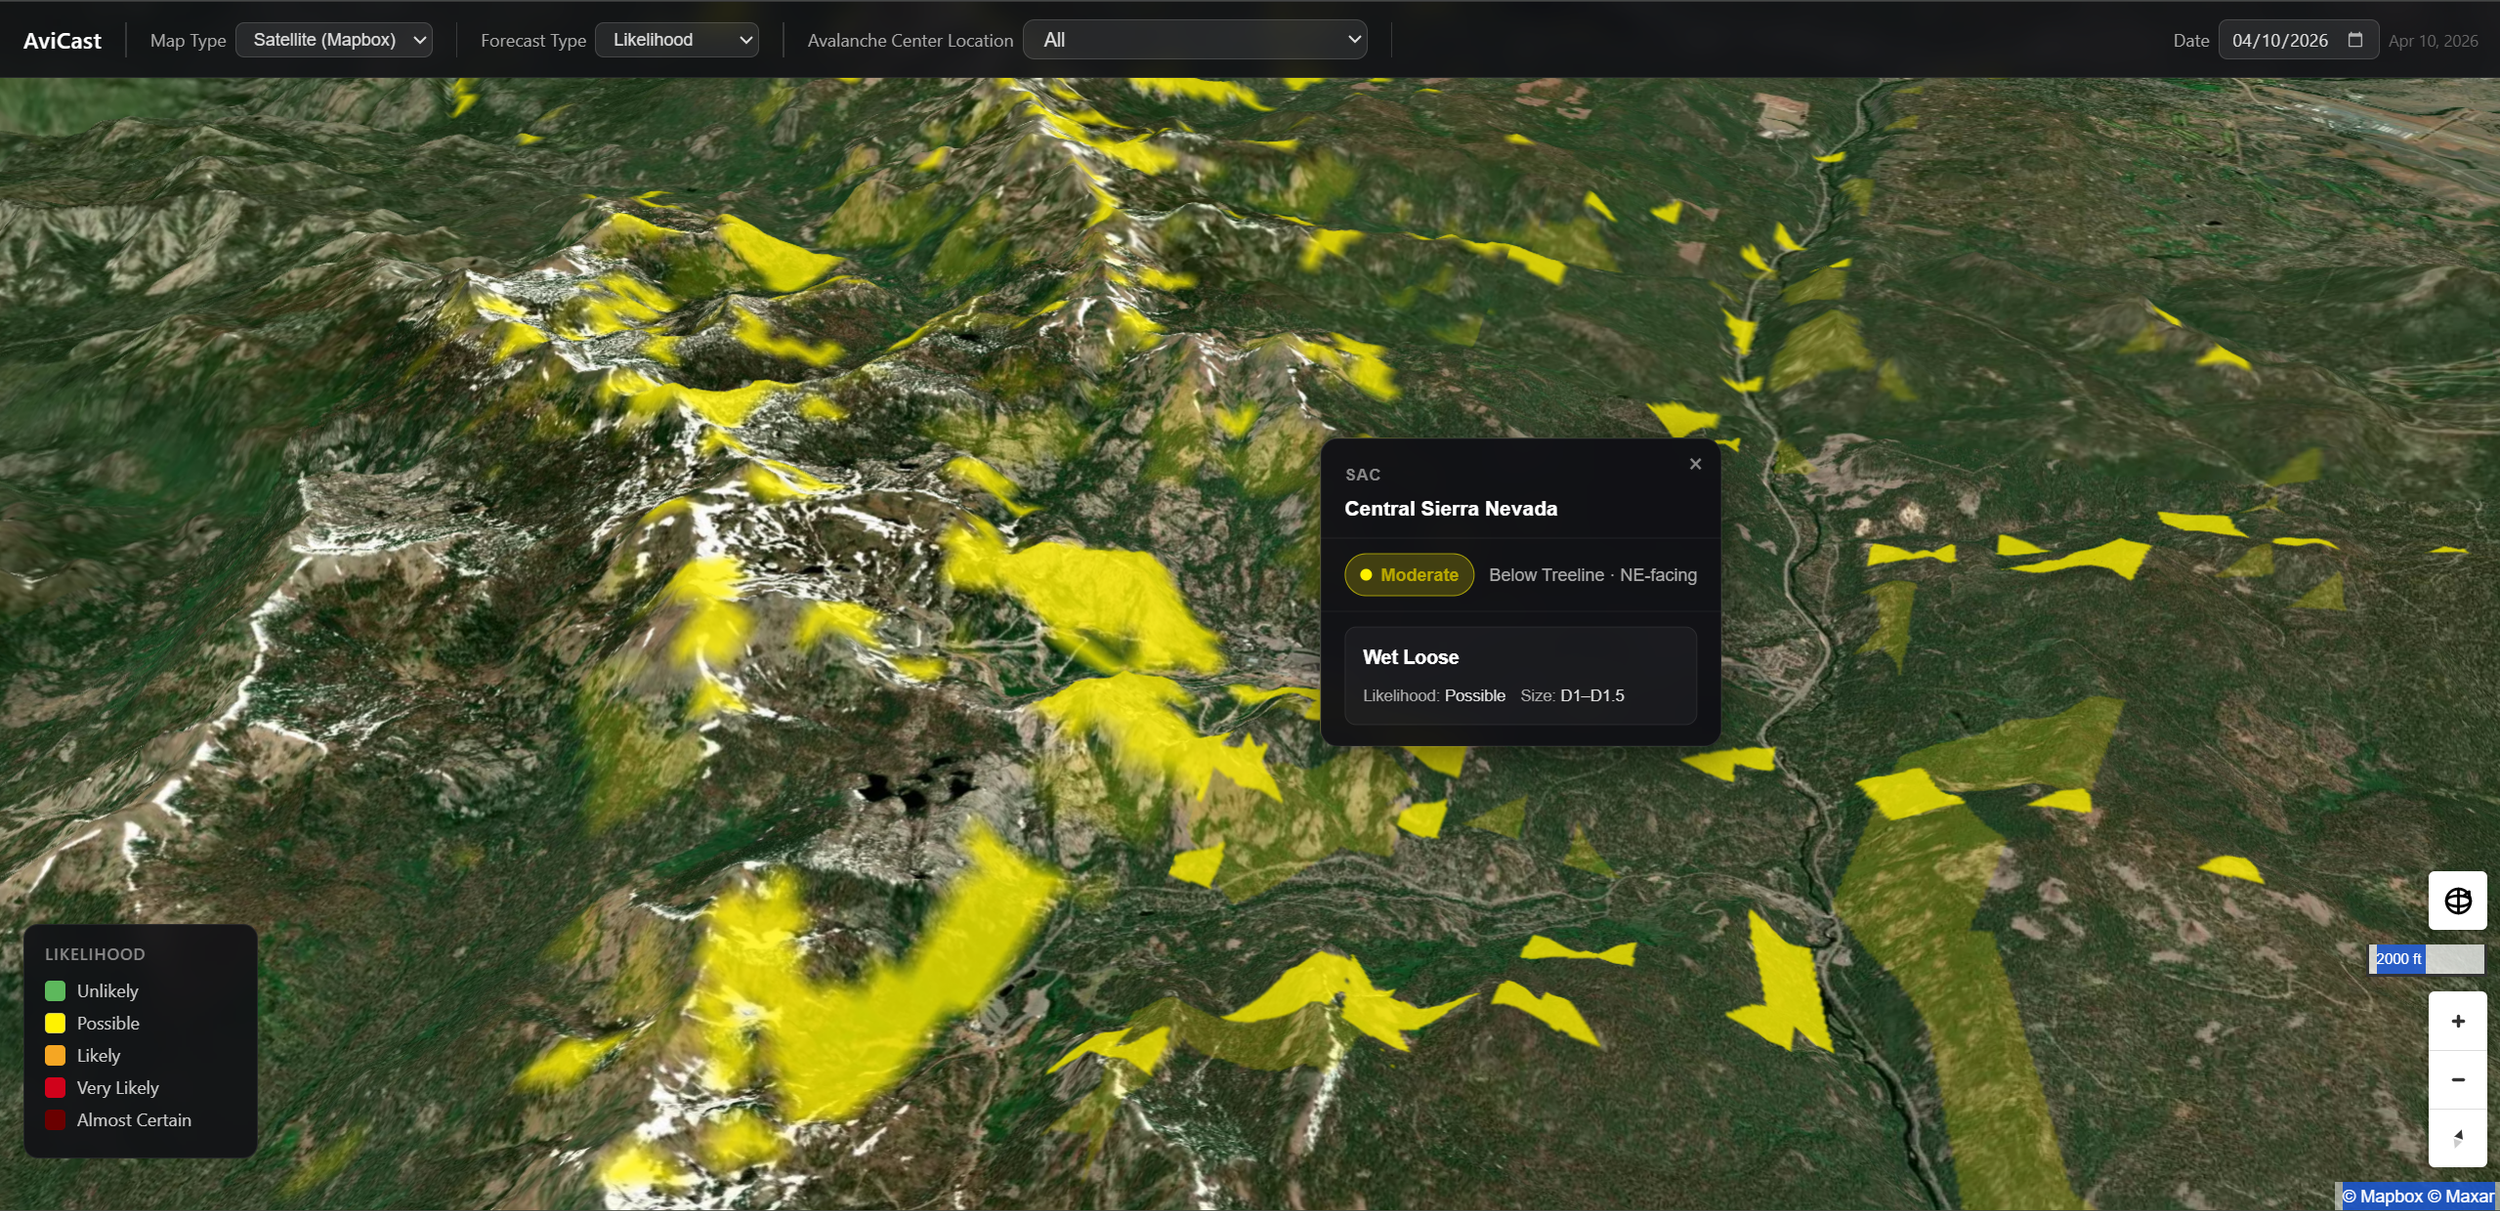Image resolution: width=2500 pixels, height=1211 pixels.
Task: Click the Possible yellow legend swatch
Action: pyautogui.click(x=55, y=1023)
